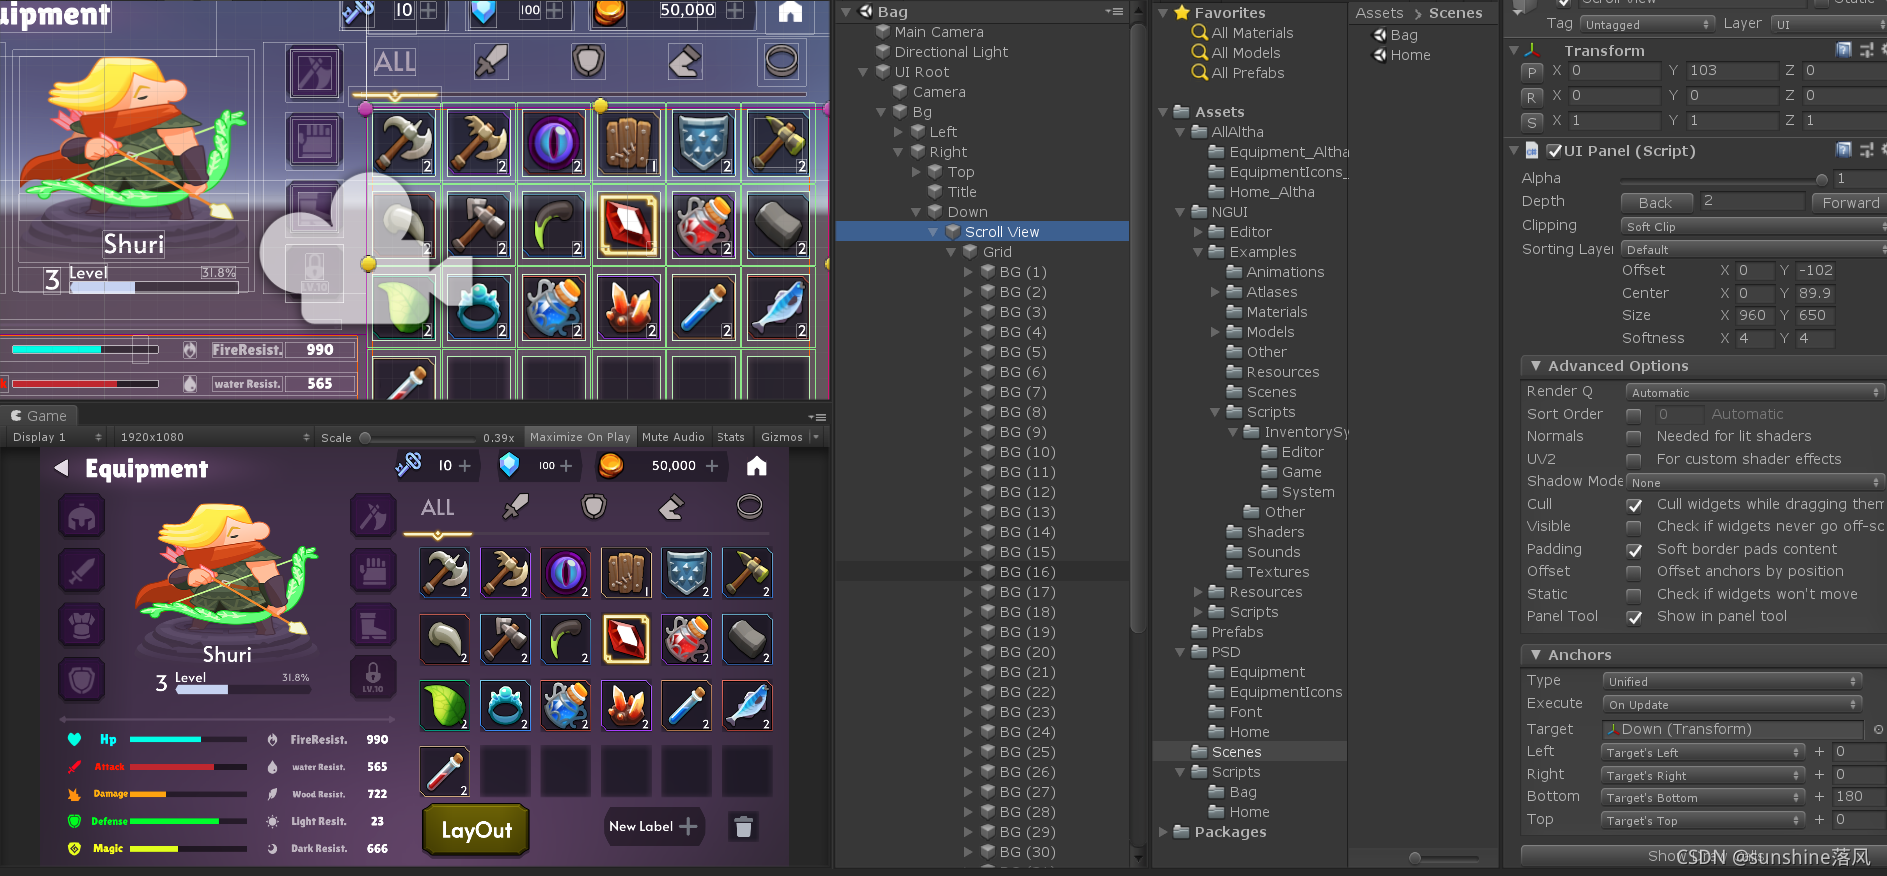Click the helmet equipment slot in Game view
The height and width of the screenshot is (876, 1887).
82,516
